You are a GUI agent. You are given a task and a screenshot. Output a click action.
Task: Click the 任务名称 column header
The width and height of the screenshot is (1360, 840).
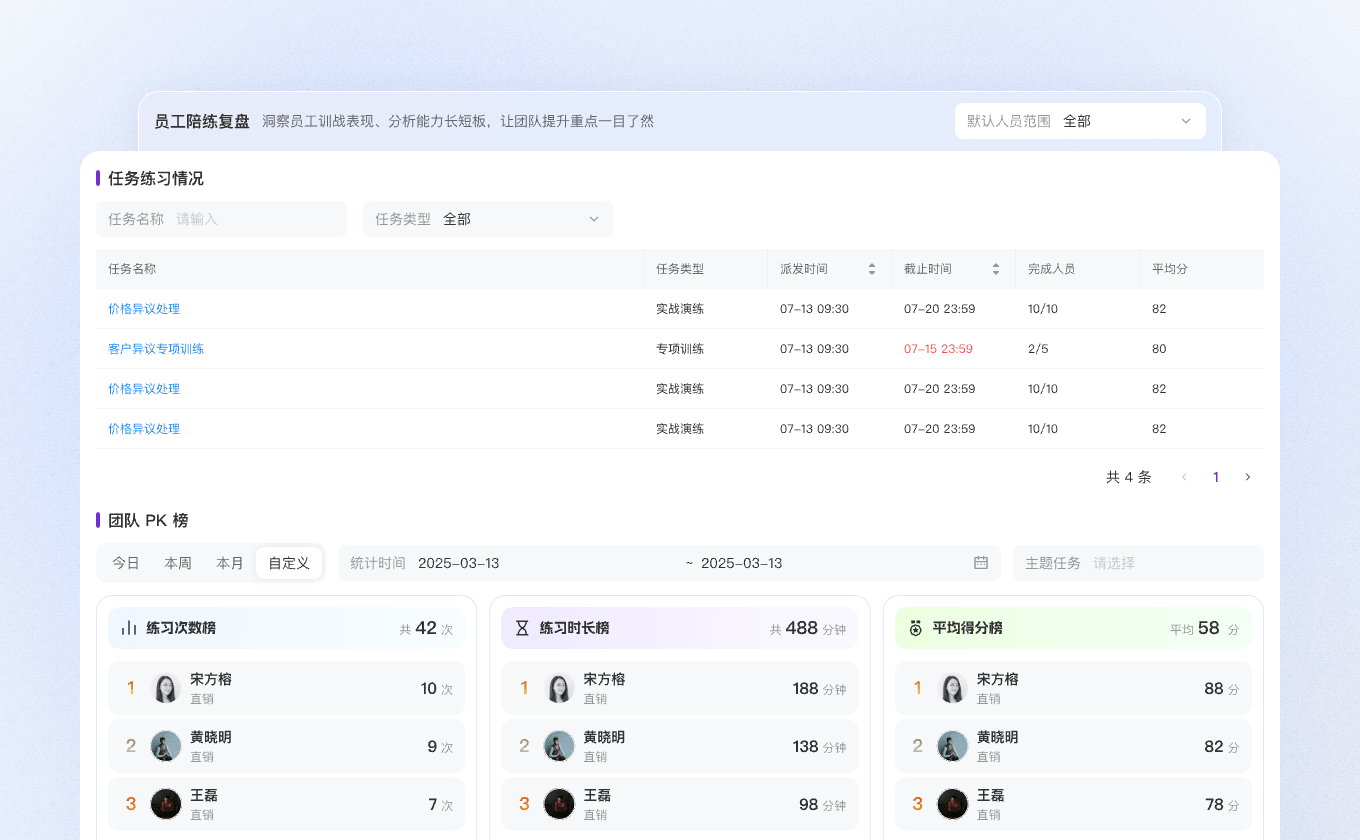point(132,269)
